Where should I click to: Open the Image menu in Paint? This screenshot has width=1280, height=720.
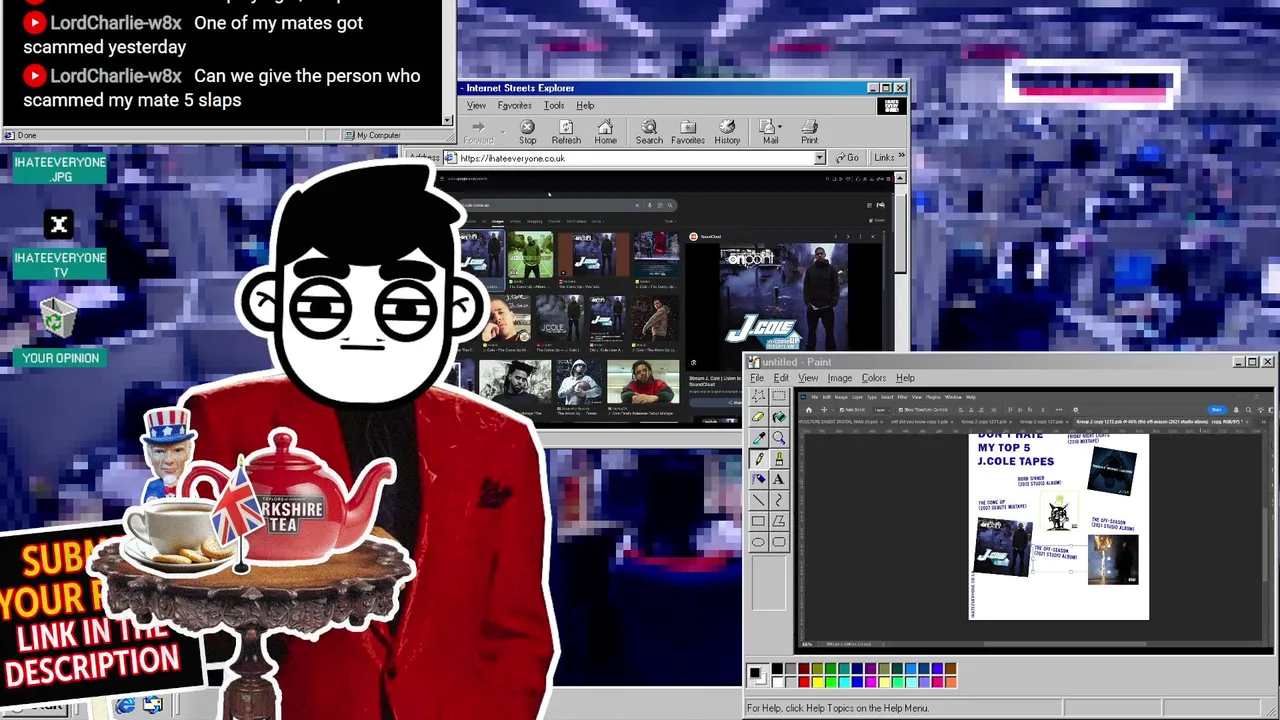click(840, 378)
